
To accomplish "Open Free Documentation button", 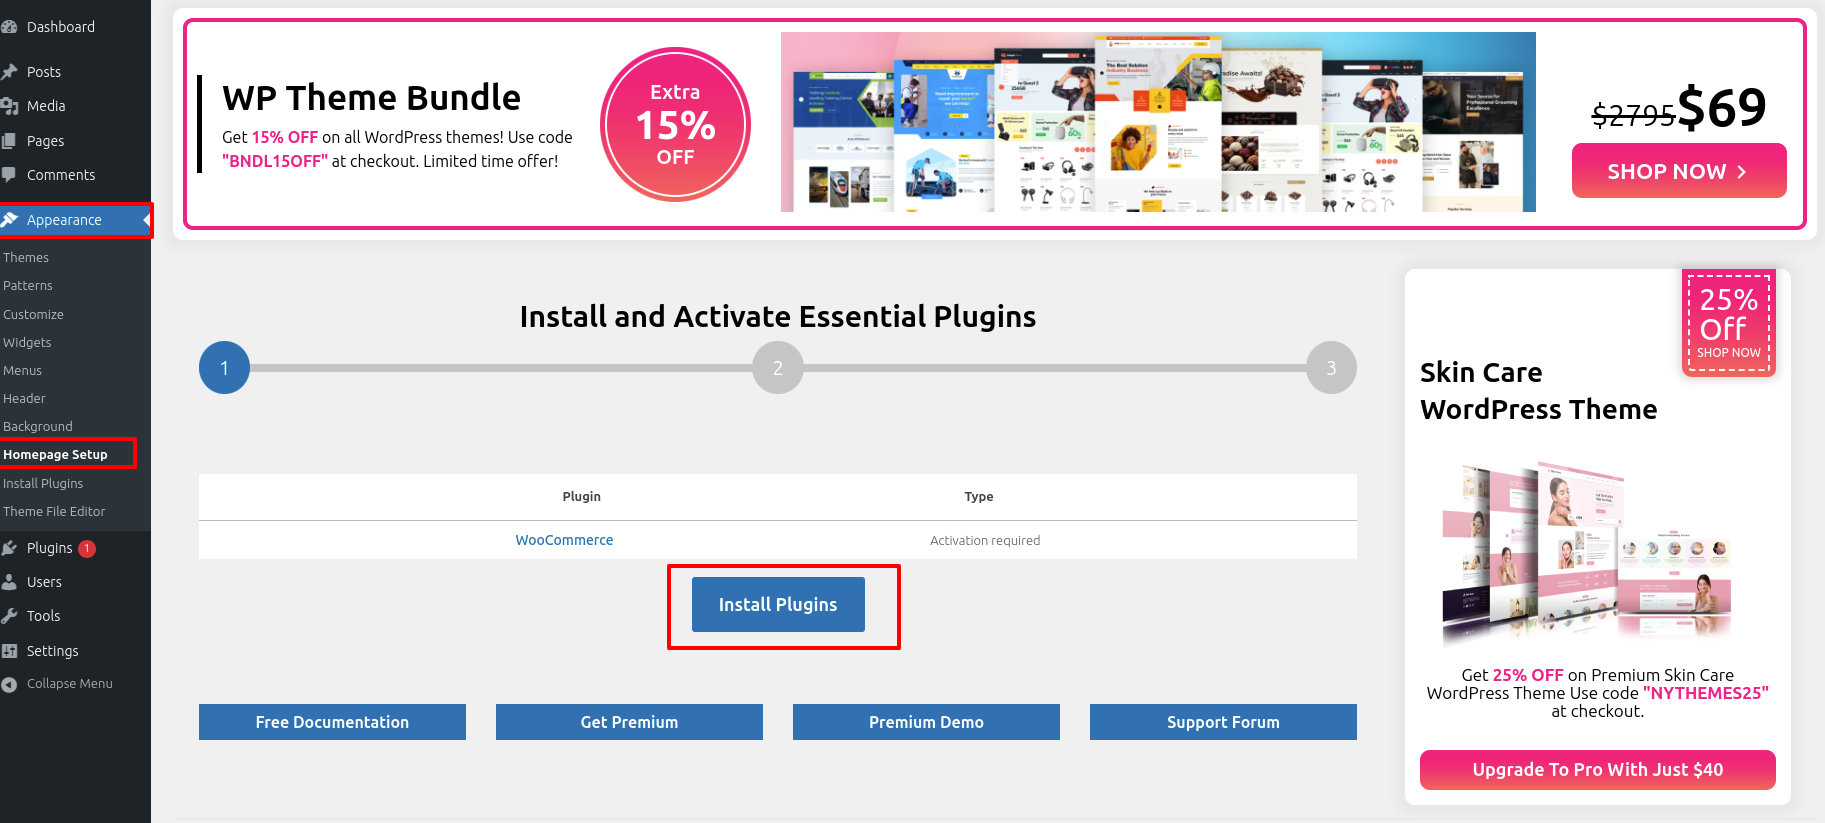I will pos(332,722).
